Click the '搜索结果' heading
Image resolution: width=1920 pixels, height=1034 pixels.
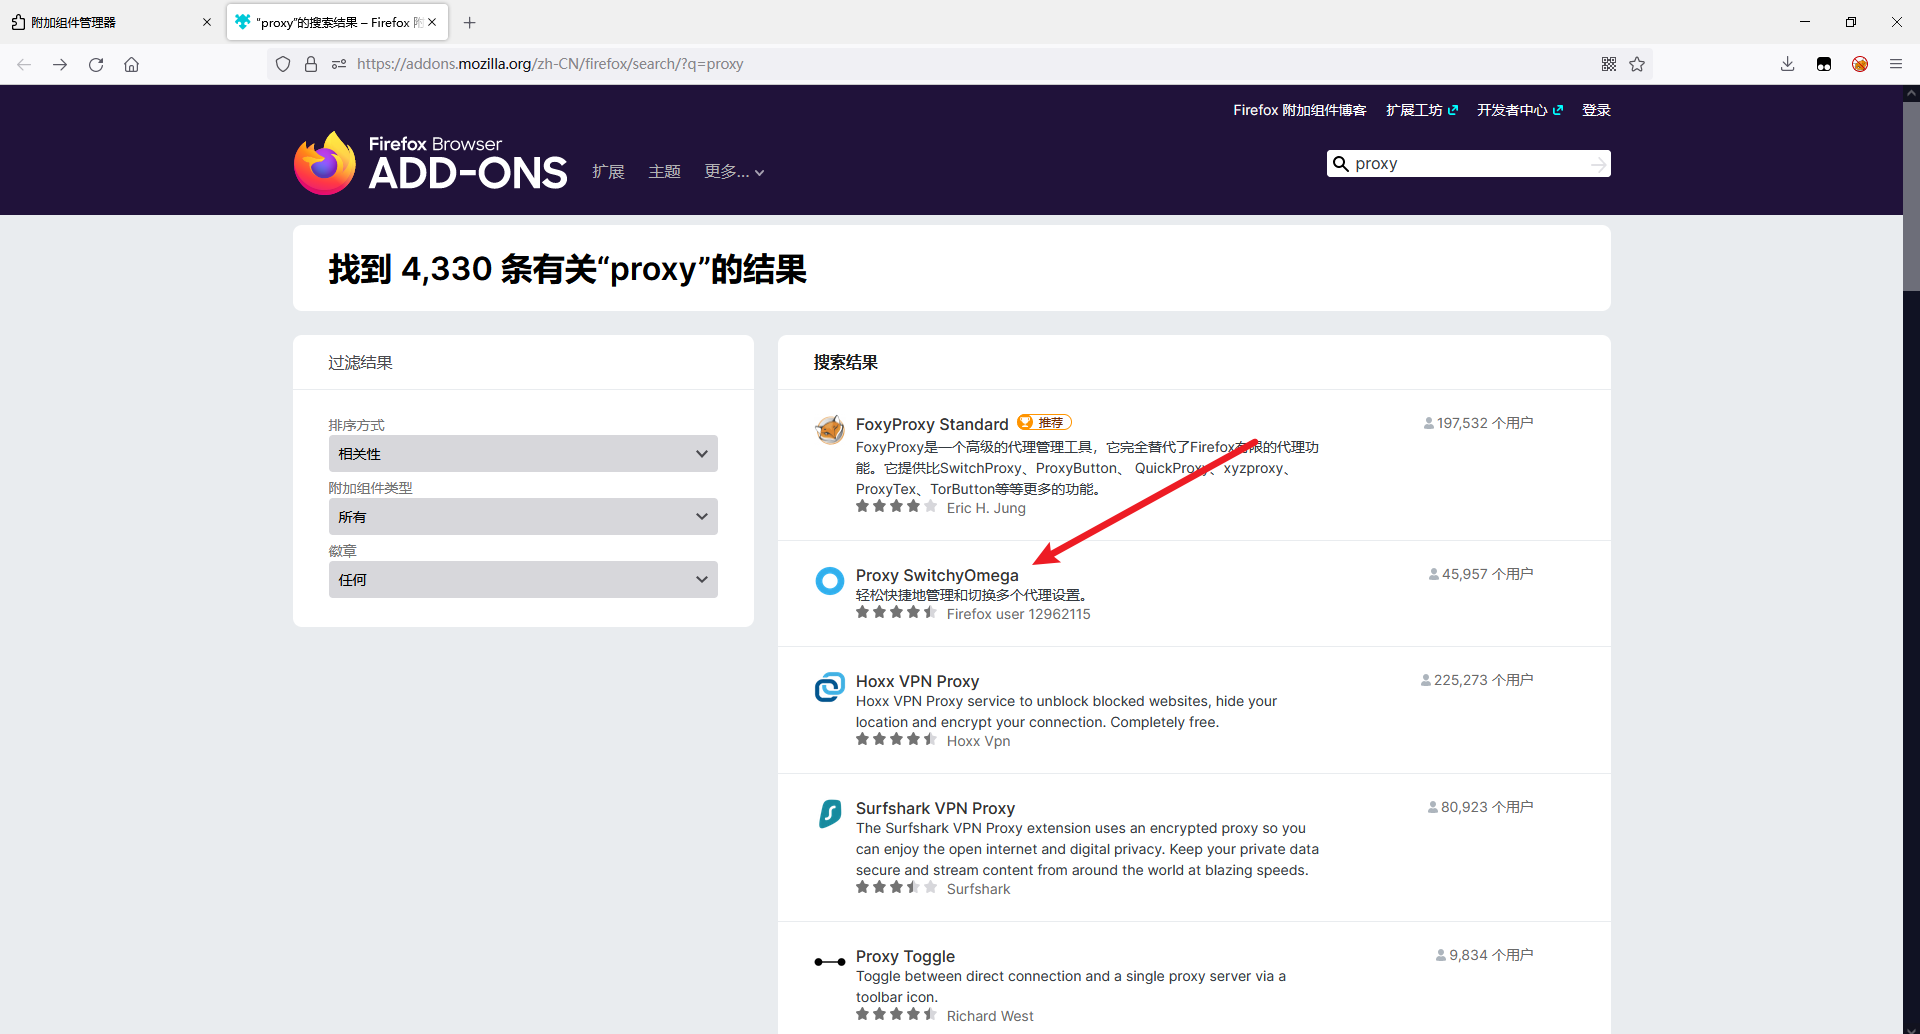(x=845, y=362)
